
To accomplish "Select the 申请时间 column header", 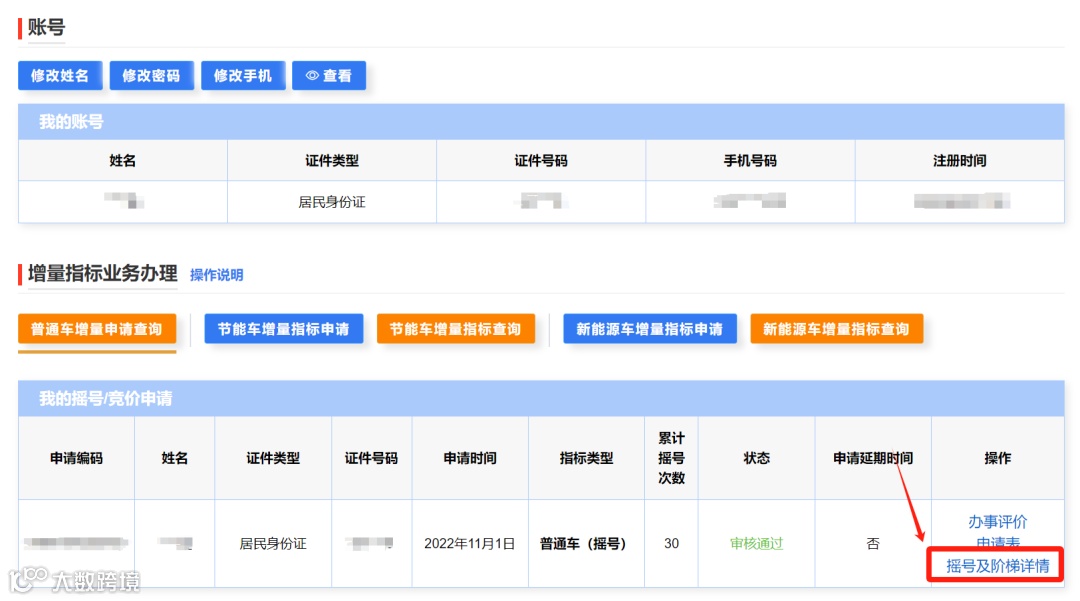I will pyautogui.click(x=470, y=458).
